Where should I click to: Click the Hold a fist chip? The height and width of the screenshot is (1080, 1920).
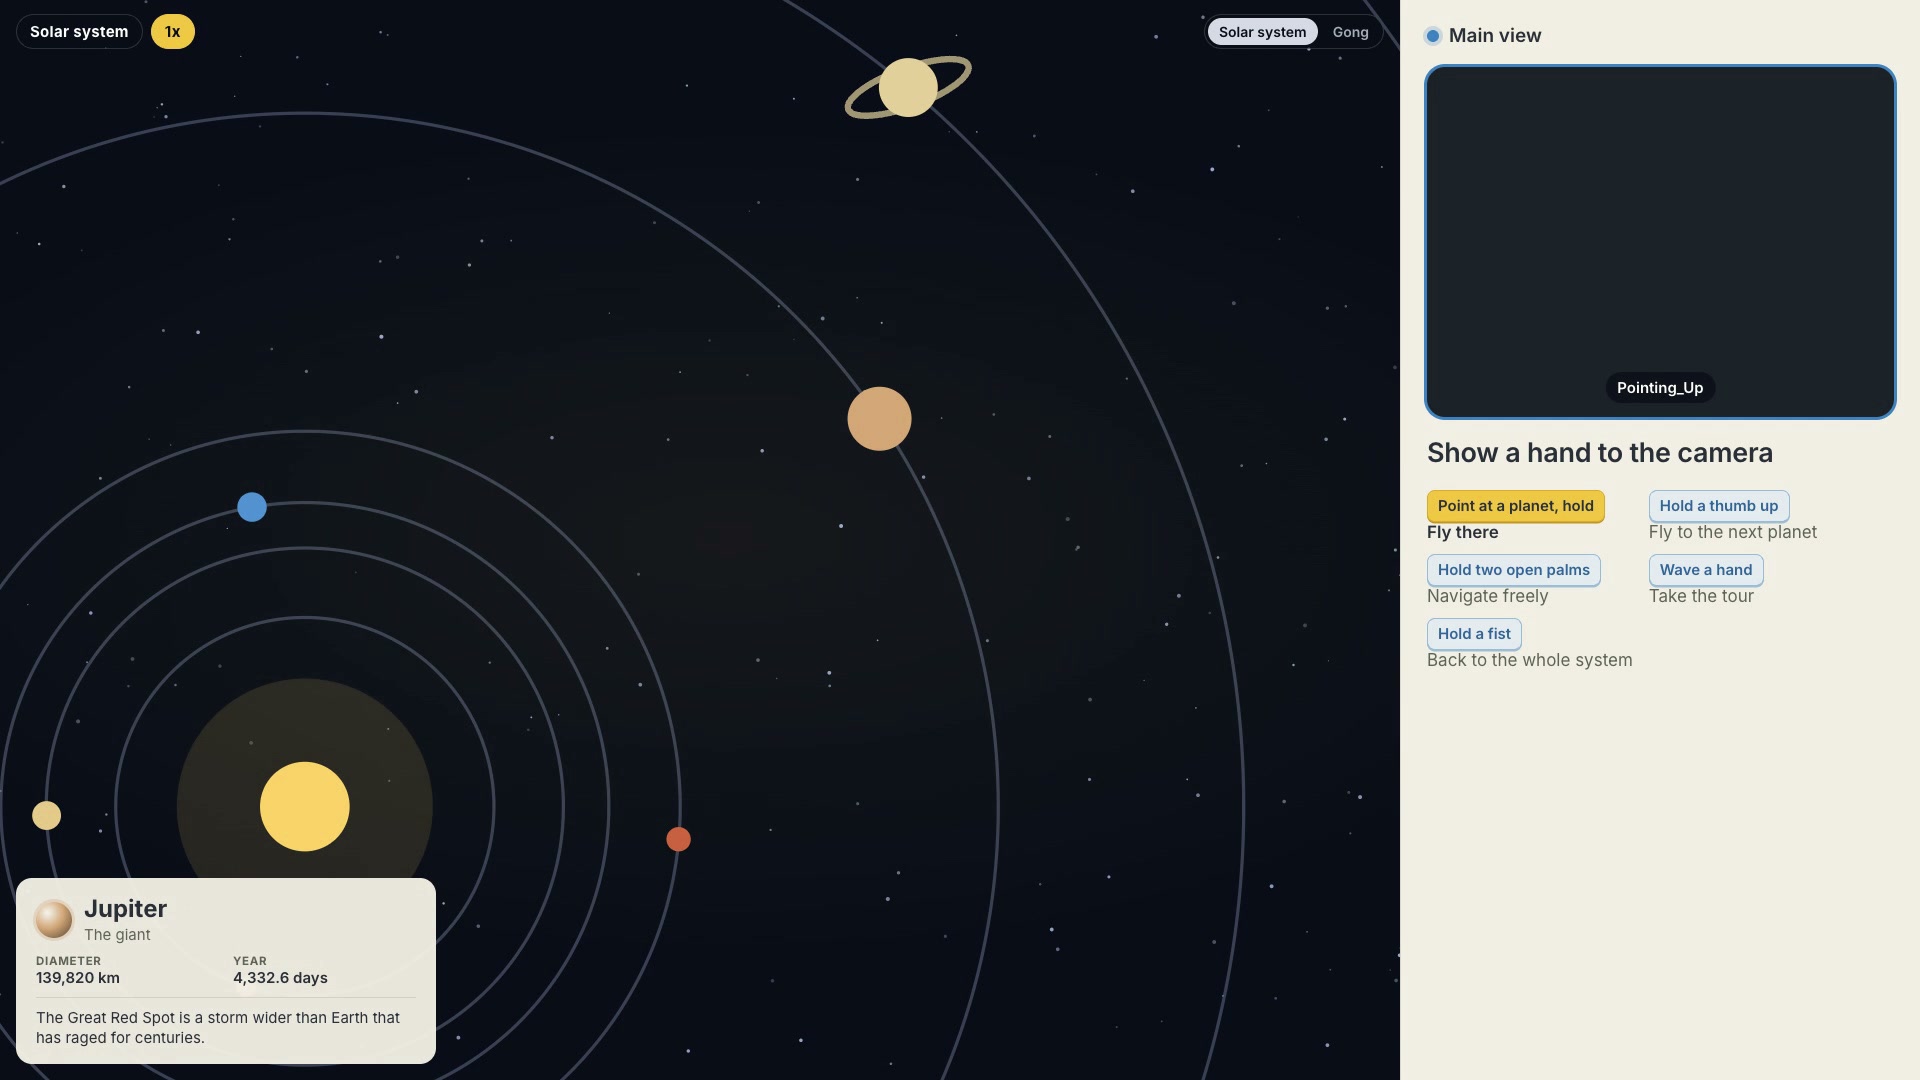click(1474, 634)
